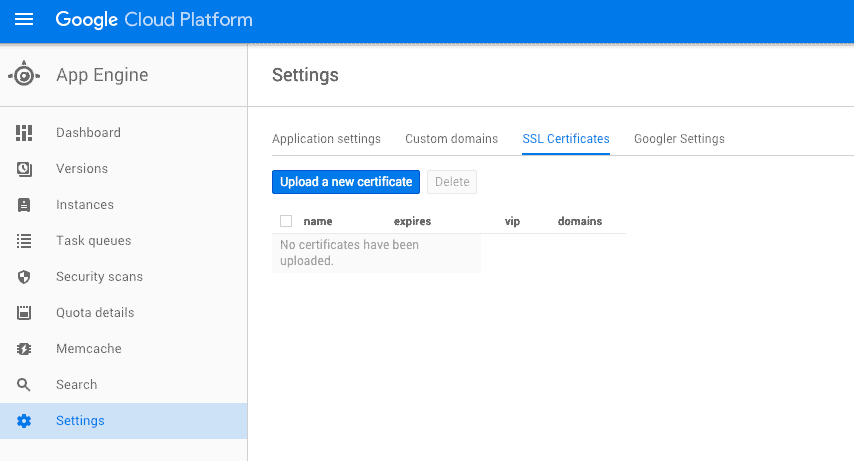Go to Dashboard in sidebar
The image size is (854, 461).
point(124,132)
